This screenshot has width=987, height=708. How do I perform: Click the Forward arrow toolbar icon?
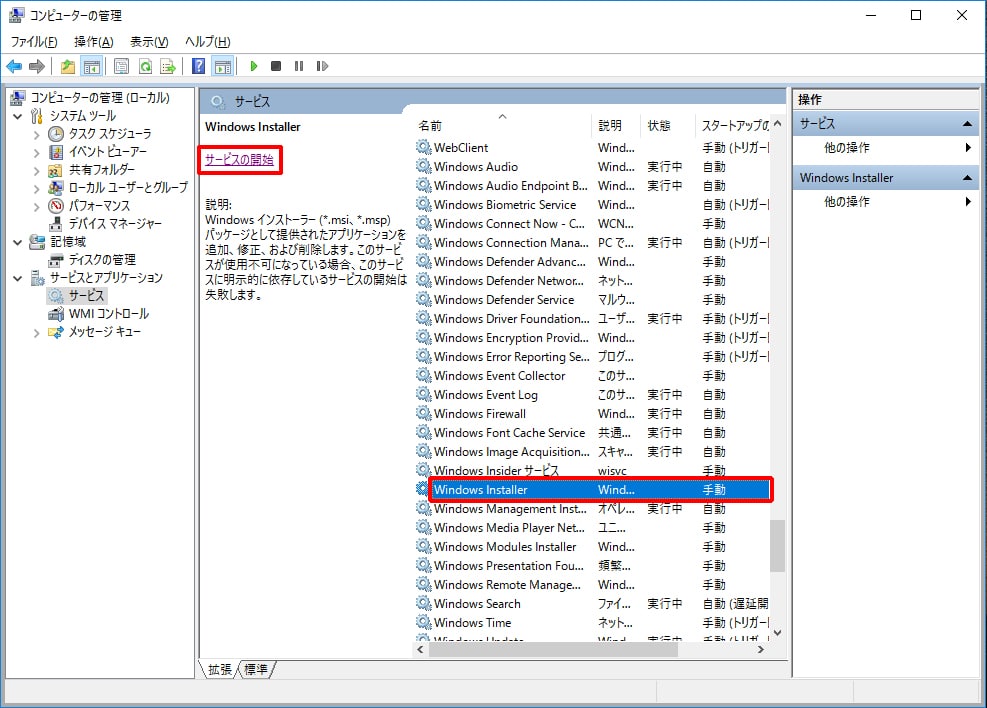(37, 66)
